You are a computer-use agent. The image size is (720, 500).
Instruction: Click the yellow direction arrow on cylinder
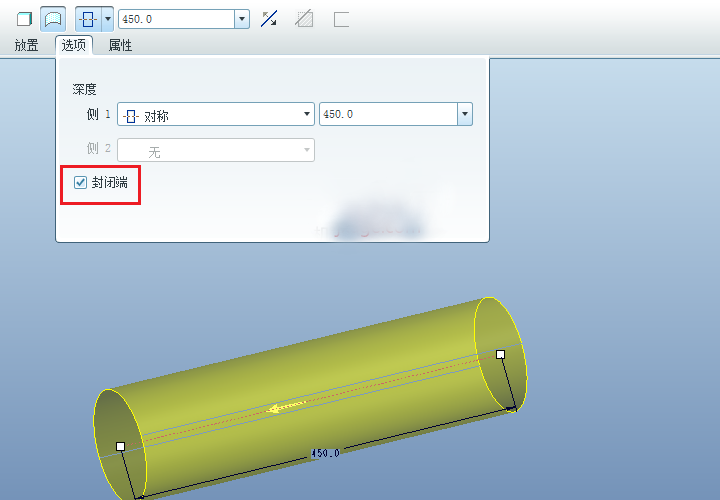(x=286, y=407)
